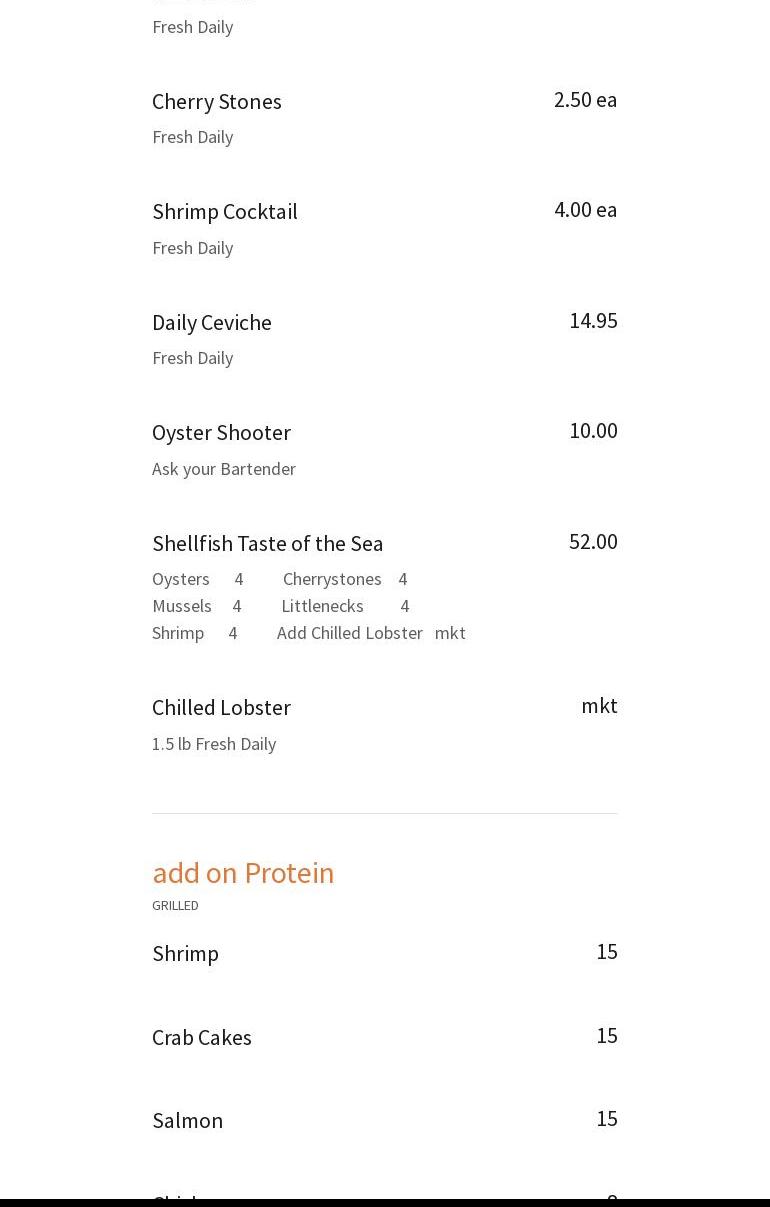Click the Chilled Lobster item title

[221, 708]
